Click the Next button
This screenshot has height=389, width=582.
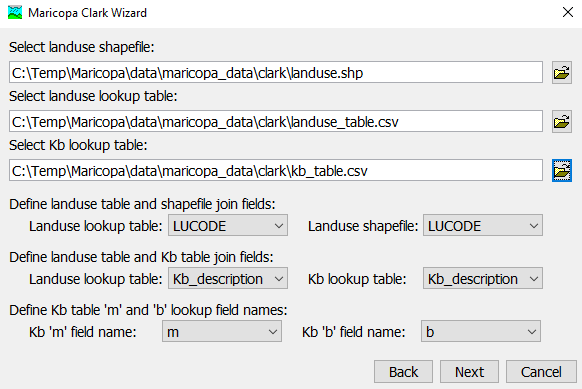tap(470, 372)
